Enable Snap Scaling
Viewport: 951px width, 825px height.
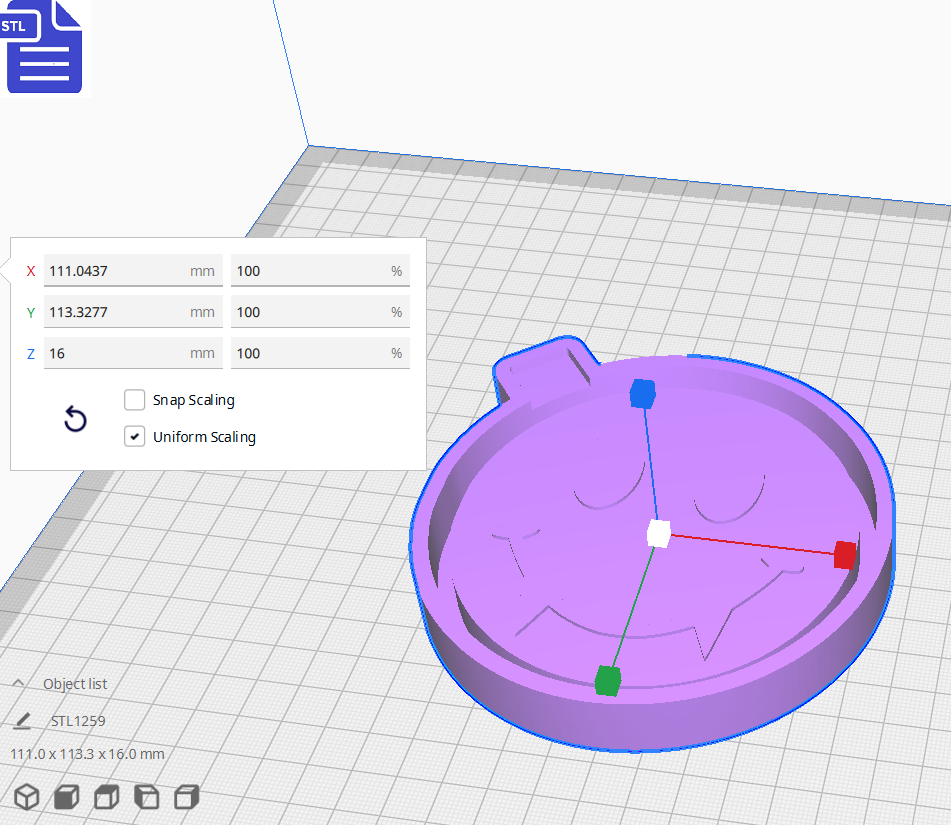point(135,399)
